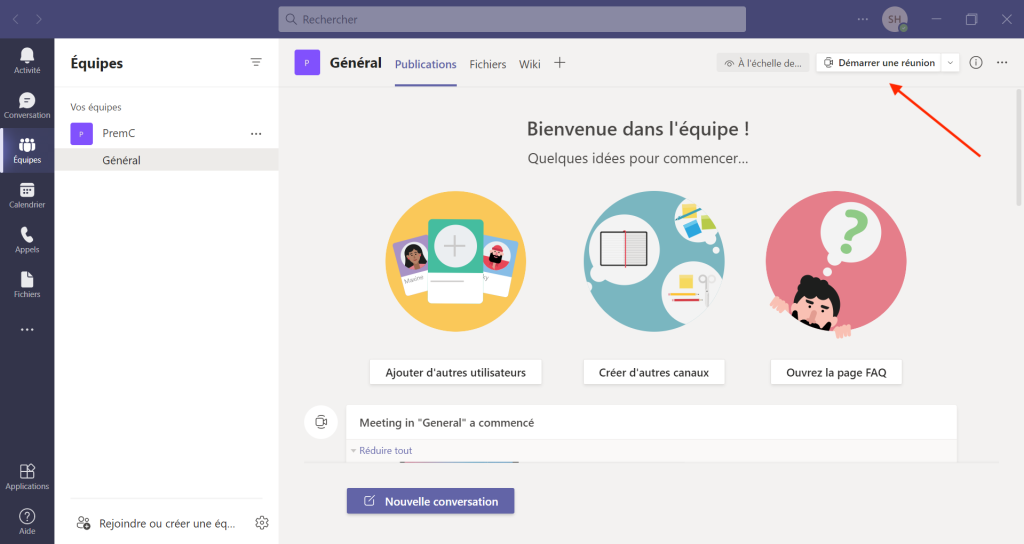
Task: Click the meeting icon beside Meeting in General
Action: [x=321, y=422]
